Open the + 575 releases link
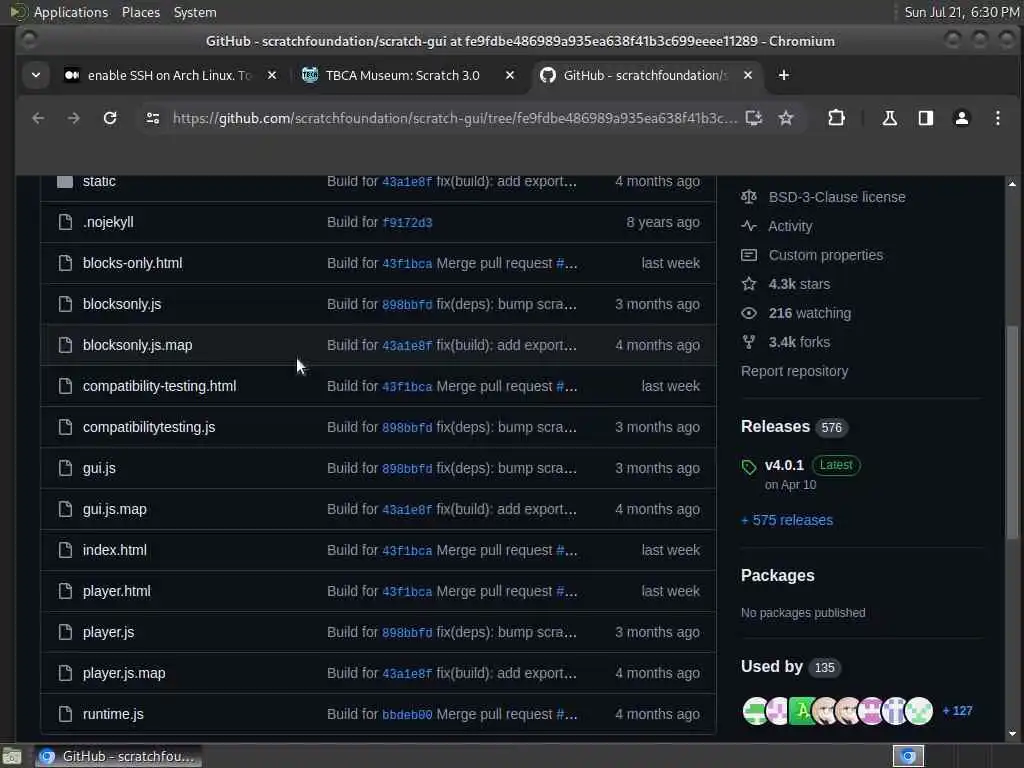This screenshot has width=1024, height=768. (x=787, y=520)
